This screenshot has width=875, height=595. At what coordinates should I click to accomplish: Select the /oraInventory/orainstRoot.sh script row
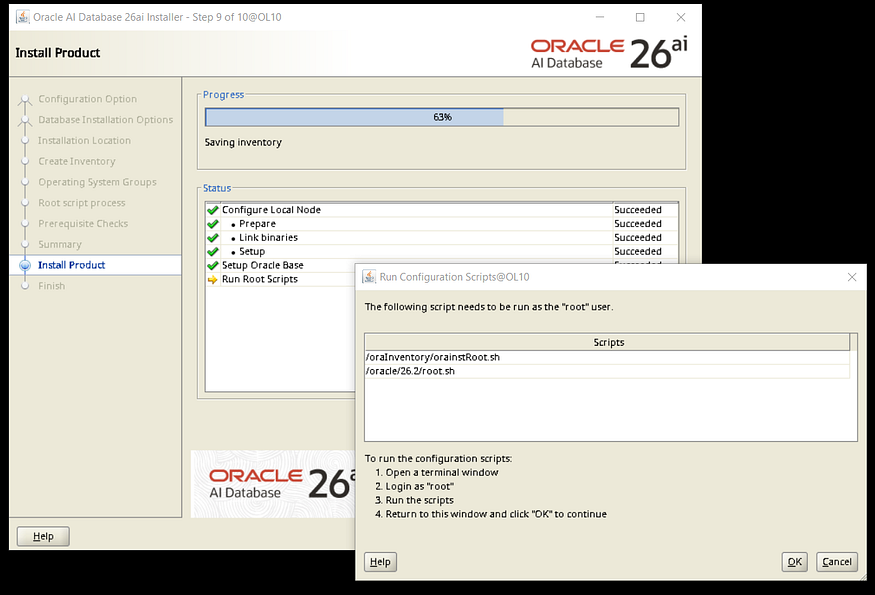pyautogui.click(x=607, y=357)
